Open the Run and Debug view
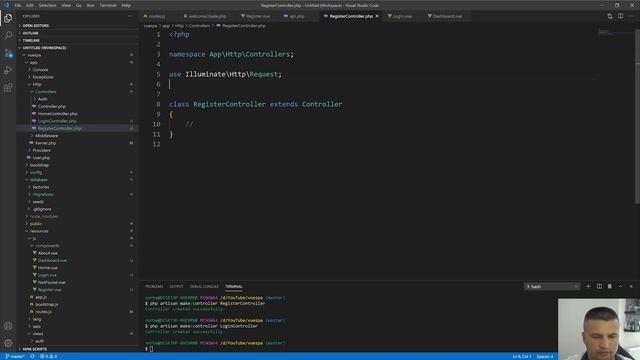This screenshot has width=640, height=360. coord(8,71)
